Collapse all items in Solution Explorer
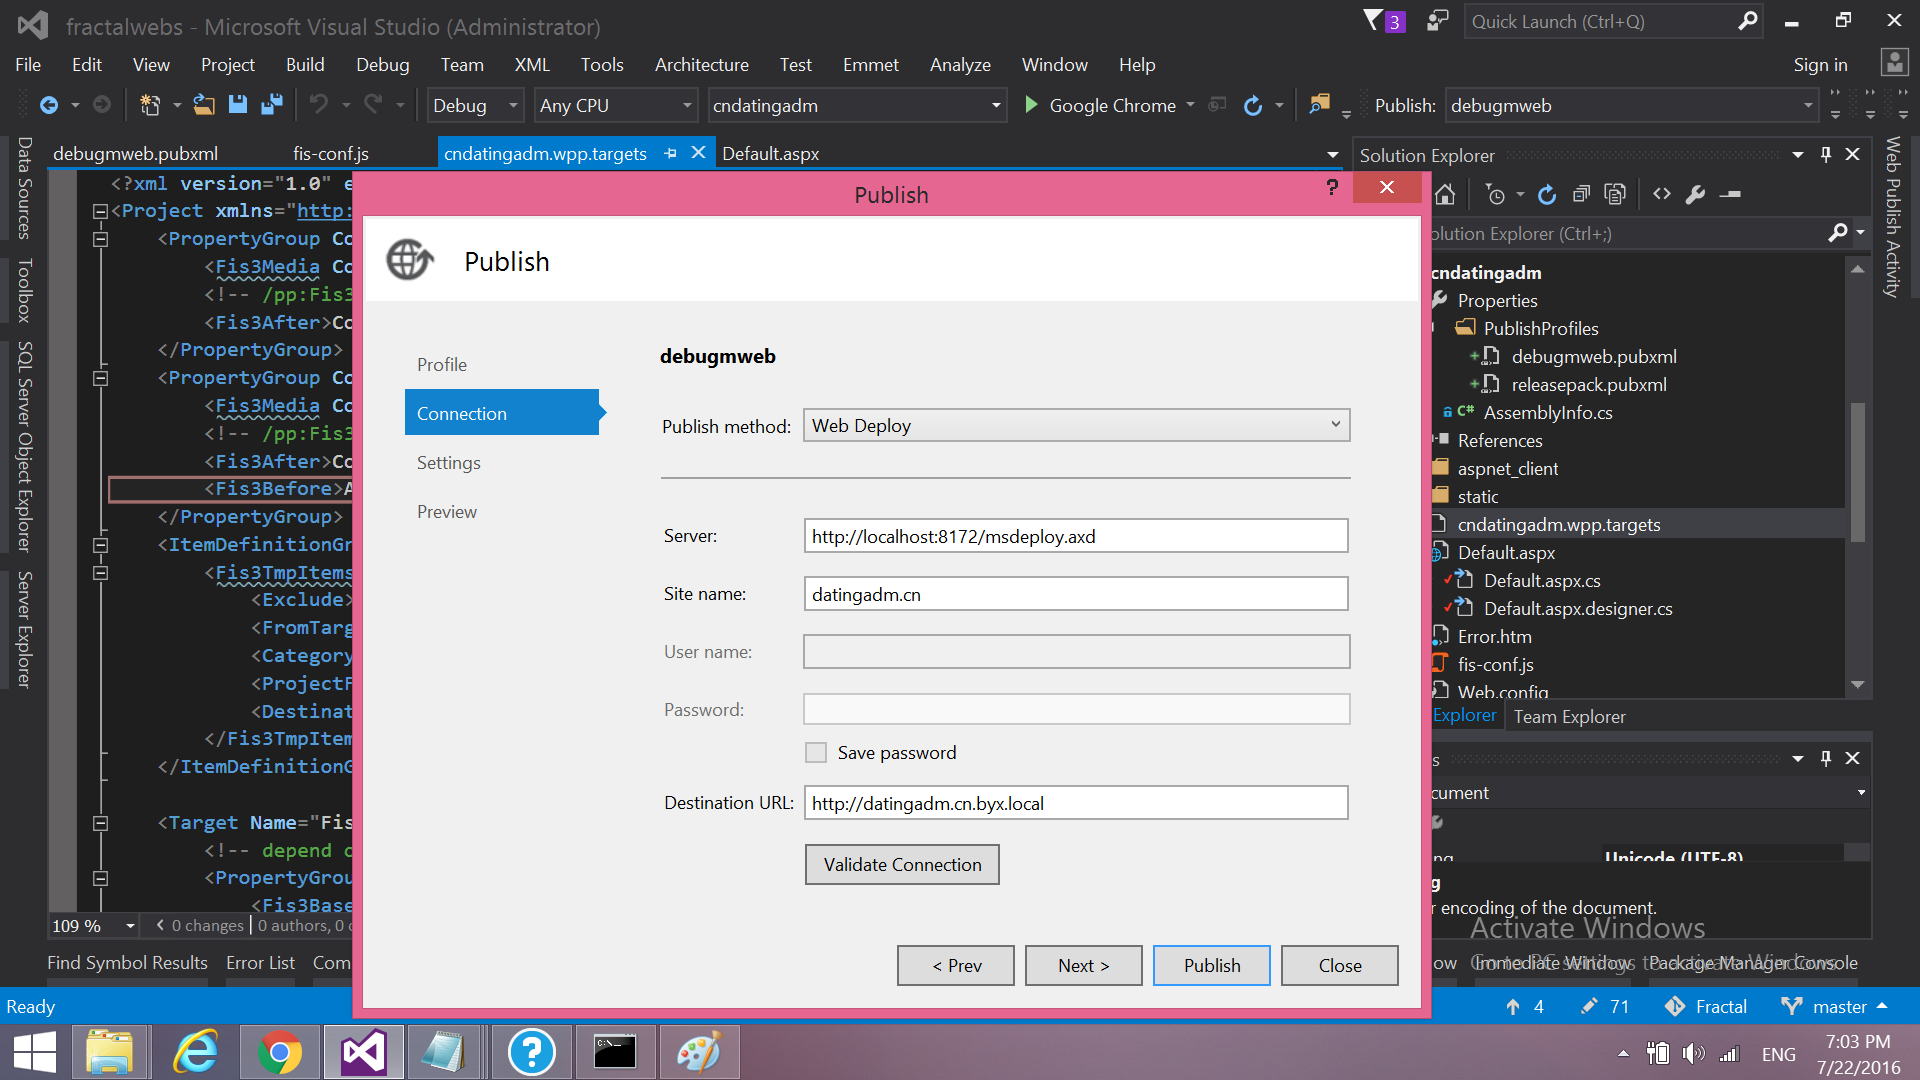 click(1581, 195)
